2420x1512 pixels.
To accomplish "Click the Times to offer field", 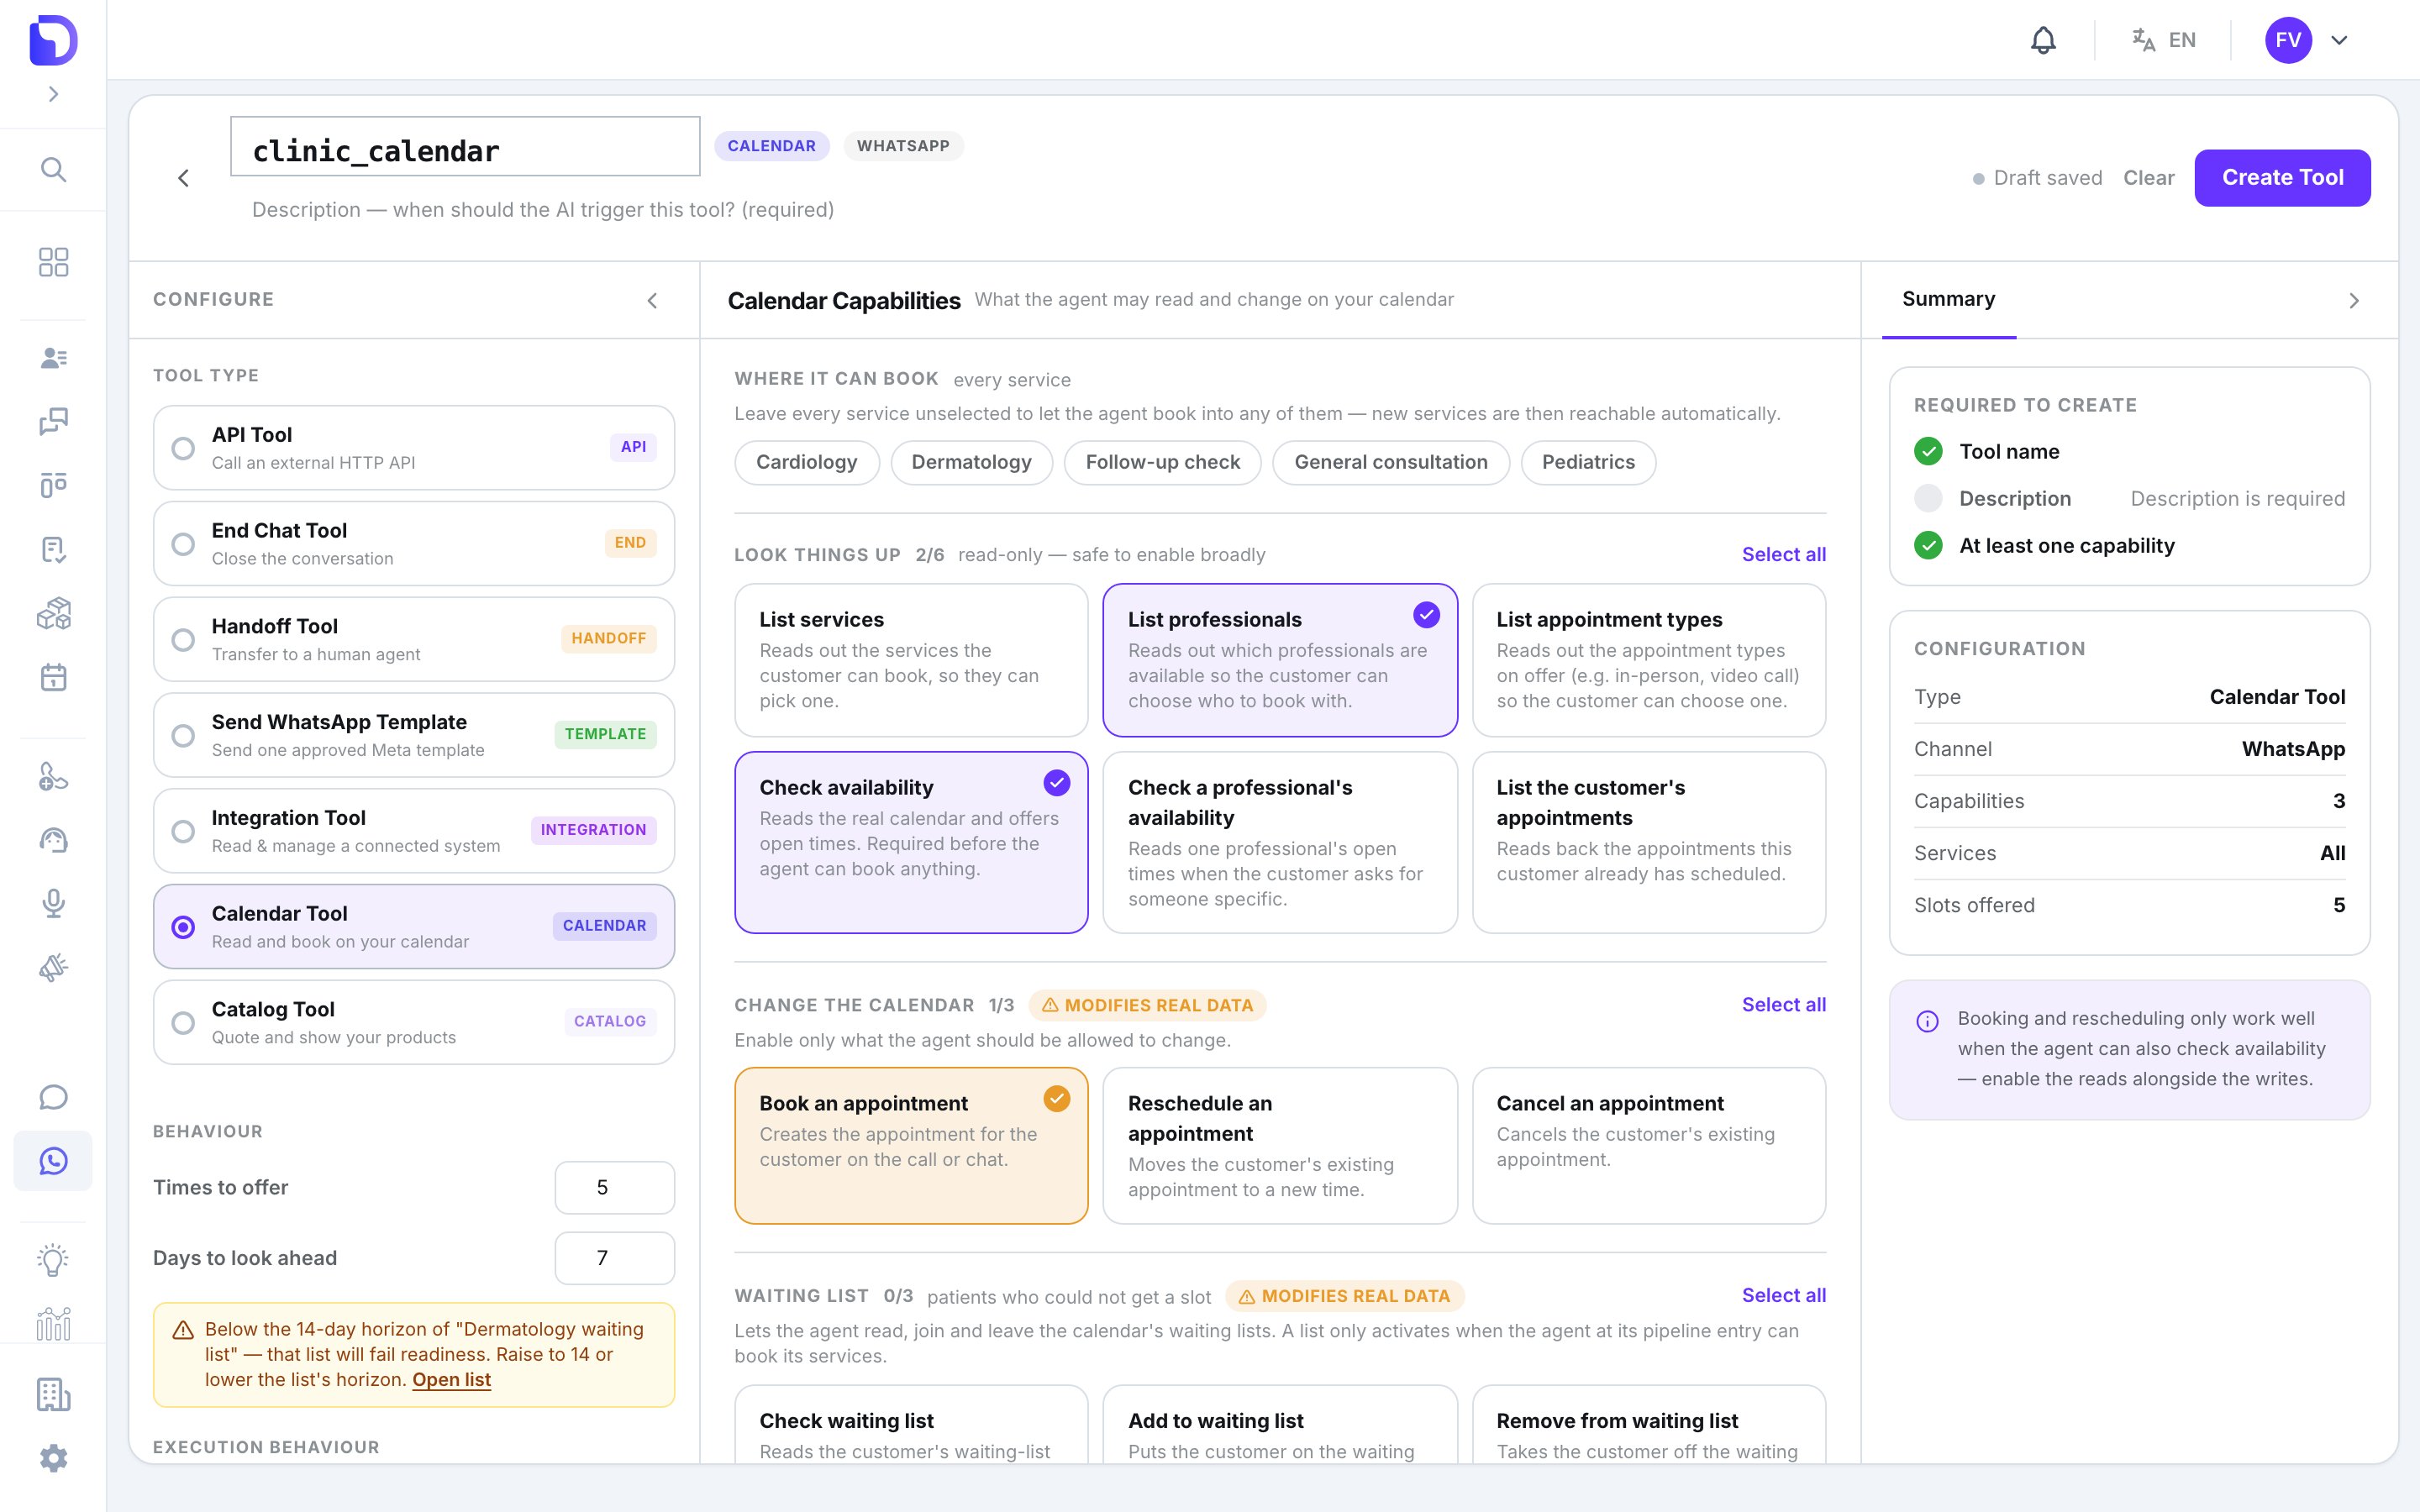I will pos(614,1188).
